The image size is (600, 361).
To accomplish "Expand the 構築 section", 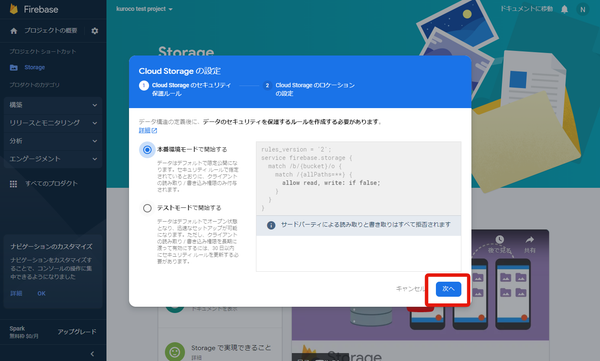I will tap(53, 105).
